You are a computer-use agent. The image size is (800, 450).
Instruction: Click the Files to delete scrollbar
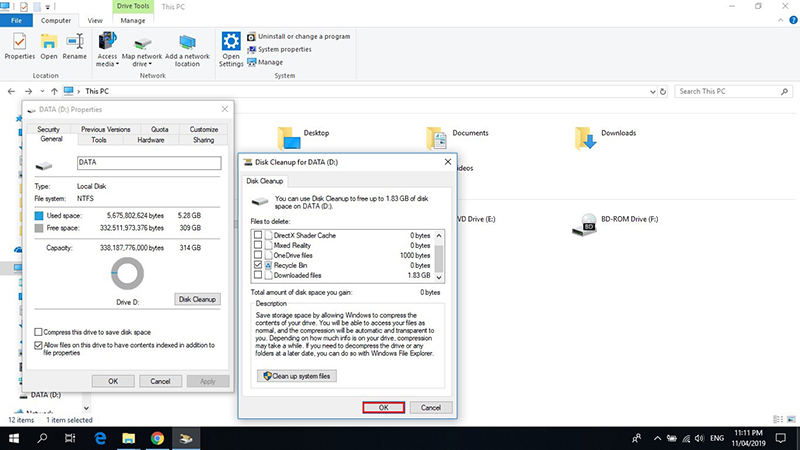tap(438, 250)
